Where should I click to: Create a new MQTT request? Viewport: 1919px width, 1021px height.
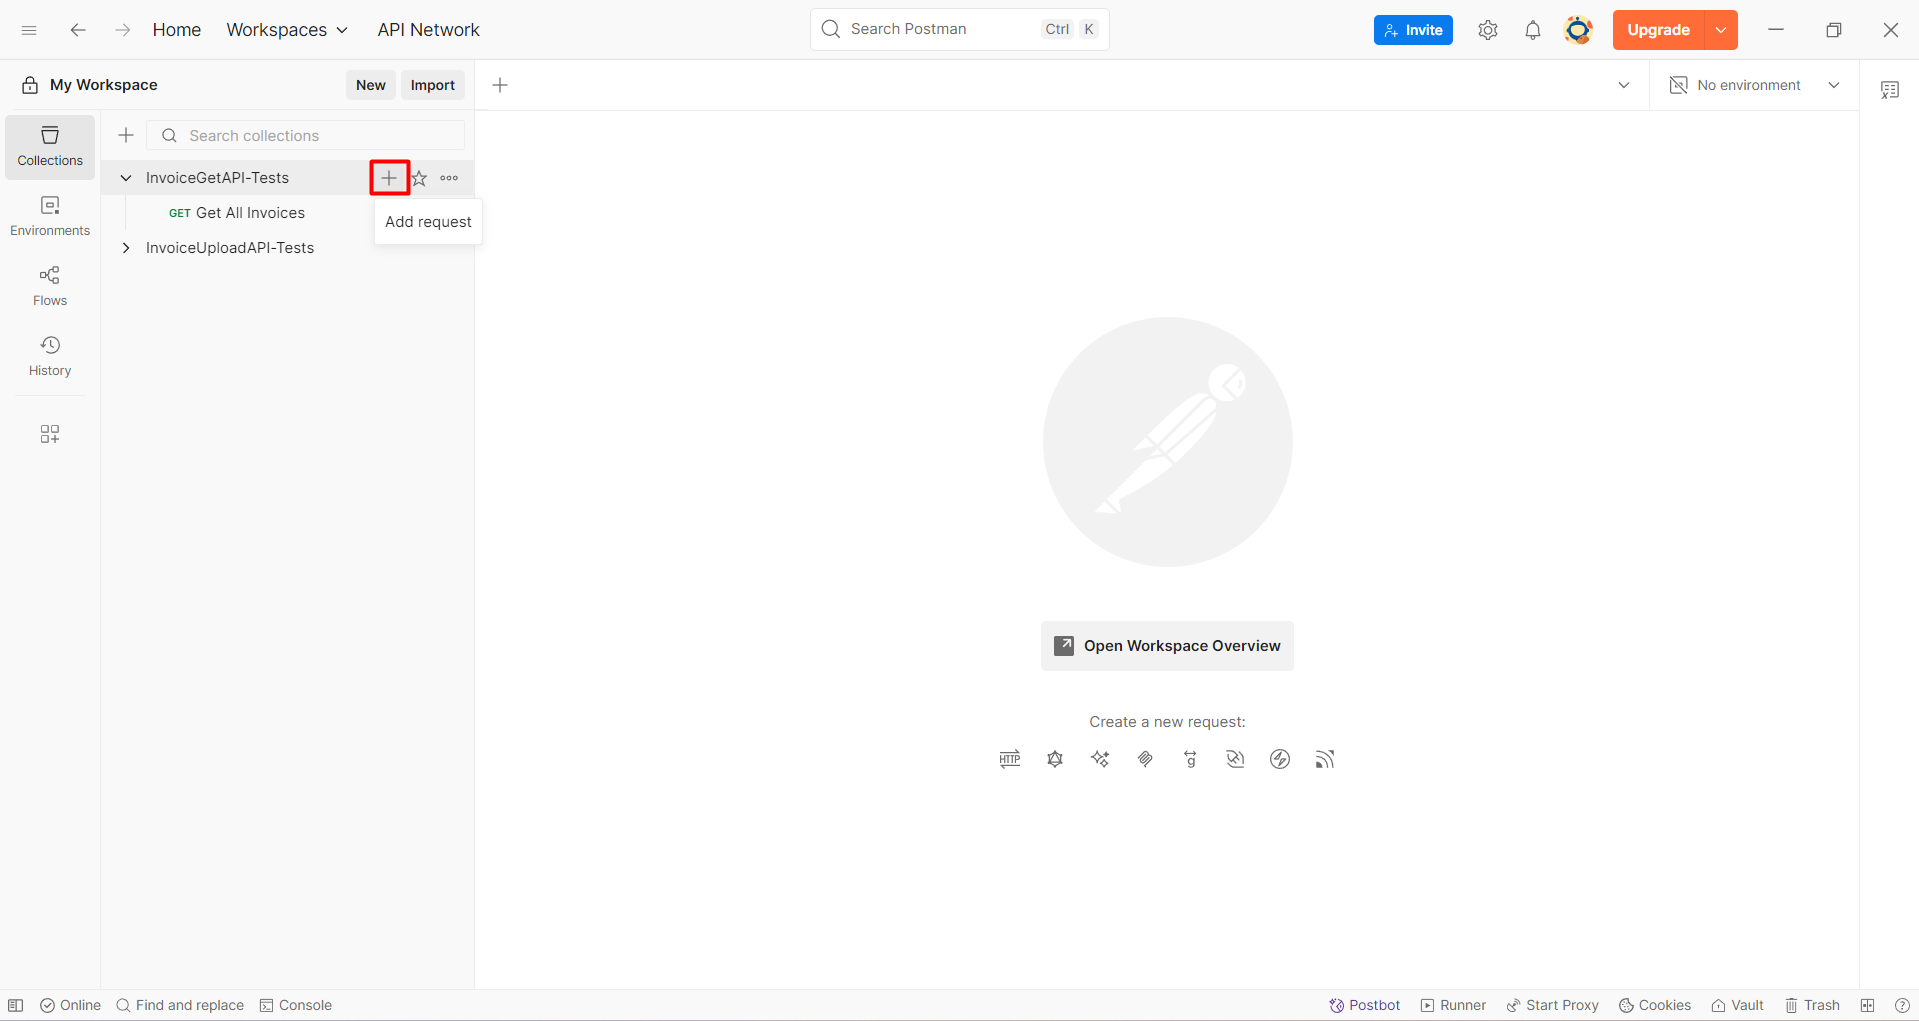[x=1325, y=759]
